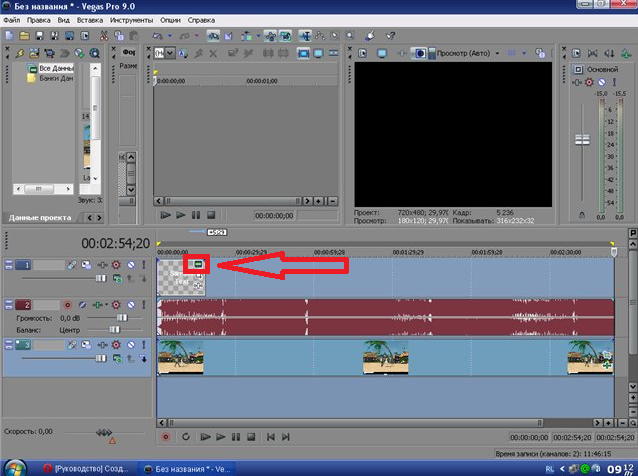Pause timeline playback
Image resolution: width=638 pixels, height=476 pixels.
(236, 437)
